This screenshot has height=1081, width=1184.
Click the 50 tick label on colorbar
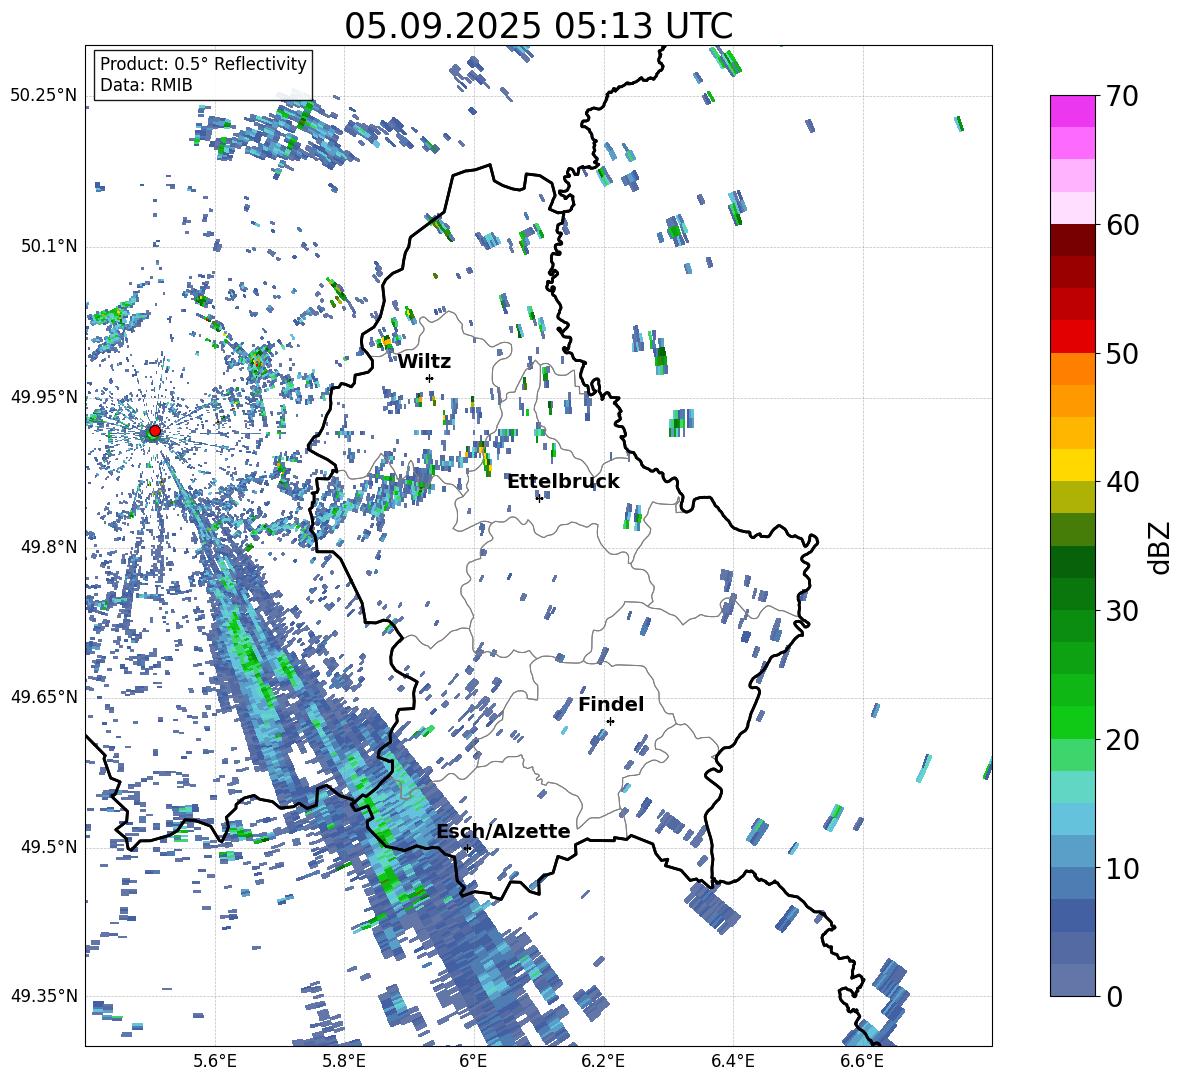coord(1122,354)
